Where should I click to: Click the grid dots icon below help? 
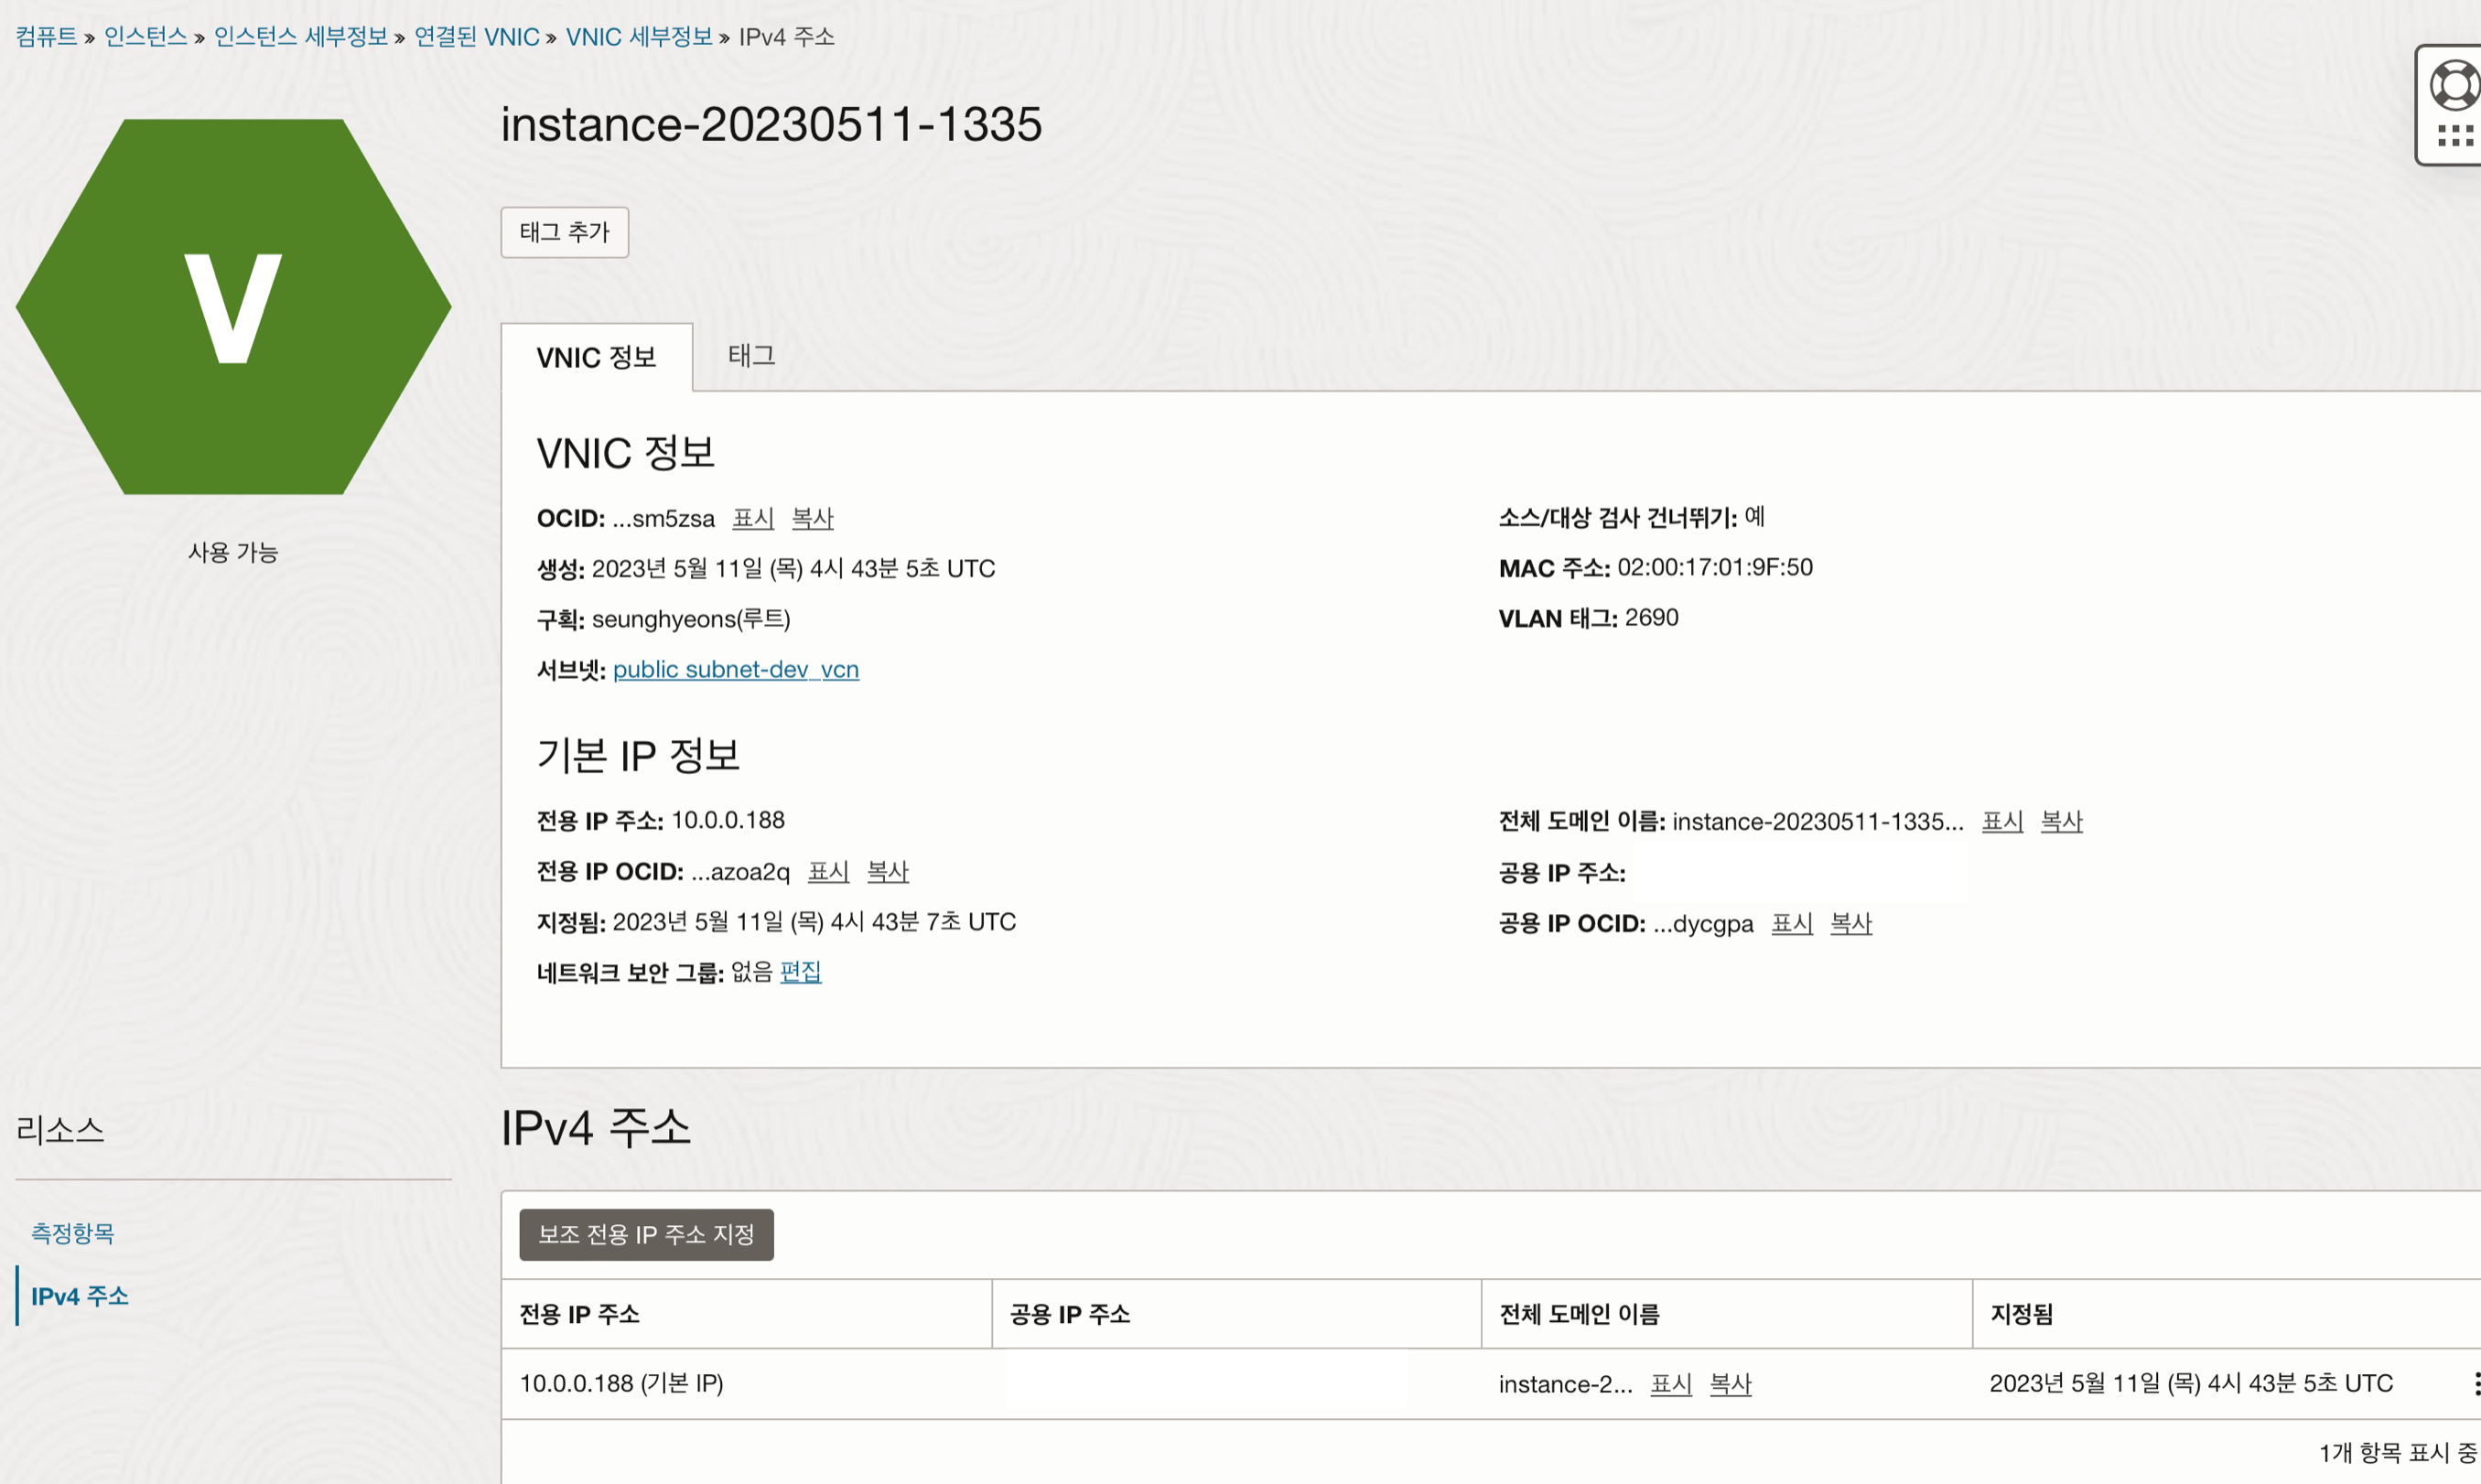pyautogui.click(x=2455, y=136)
